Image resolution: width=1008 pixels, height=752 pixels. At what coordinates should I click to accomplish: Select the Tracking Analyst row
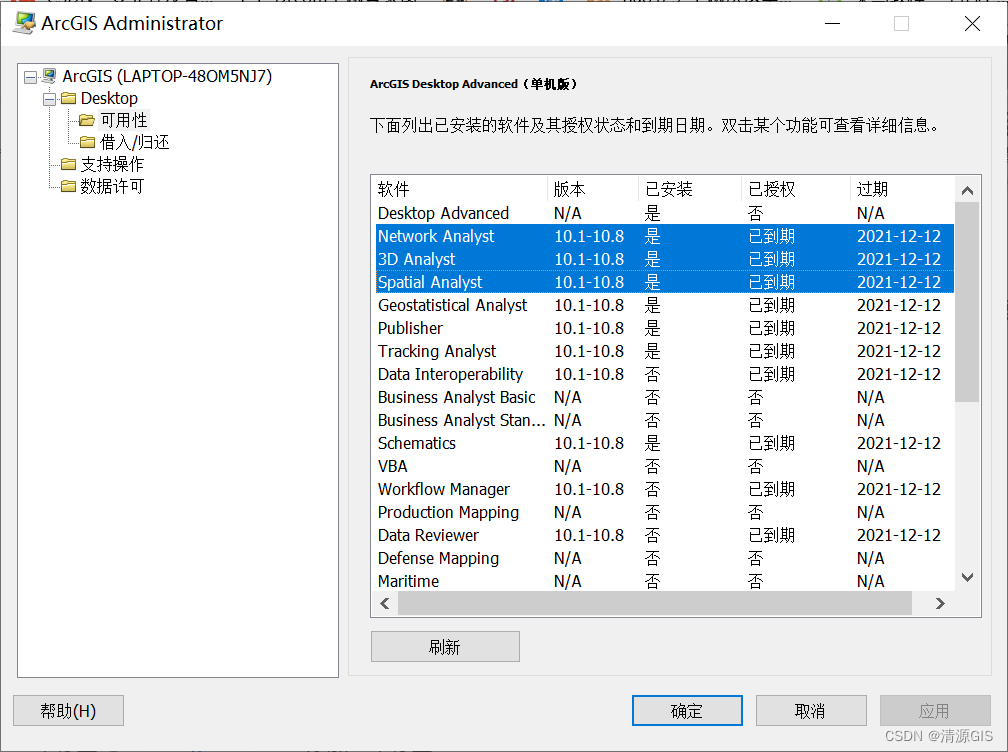click(x=663, y=351)
